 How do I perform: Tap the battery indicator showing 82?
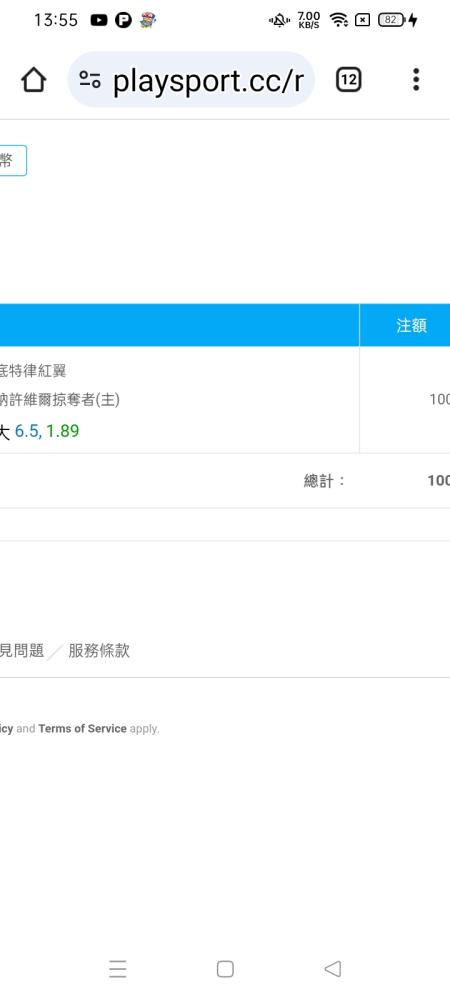tap(391, 20)
